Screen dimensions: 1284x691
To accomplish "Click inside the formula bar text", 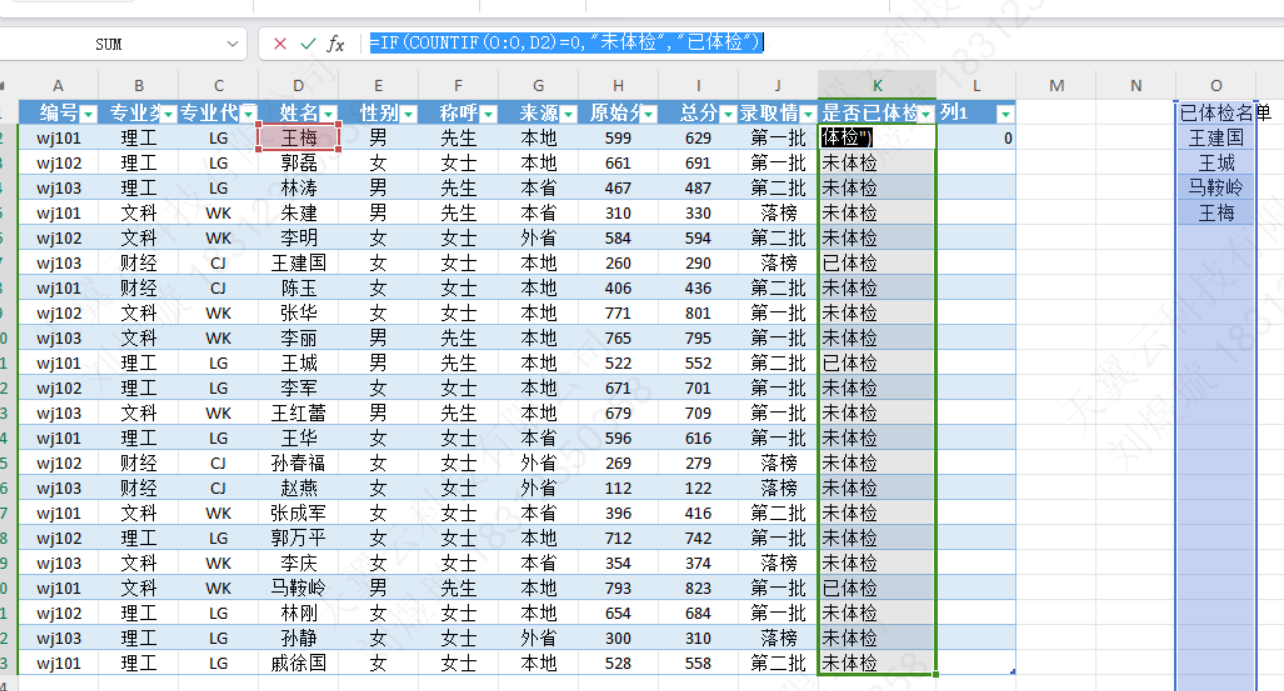I will [566, 42].
